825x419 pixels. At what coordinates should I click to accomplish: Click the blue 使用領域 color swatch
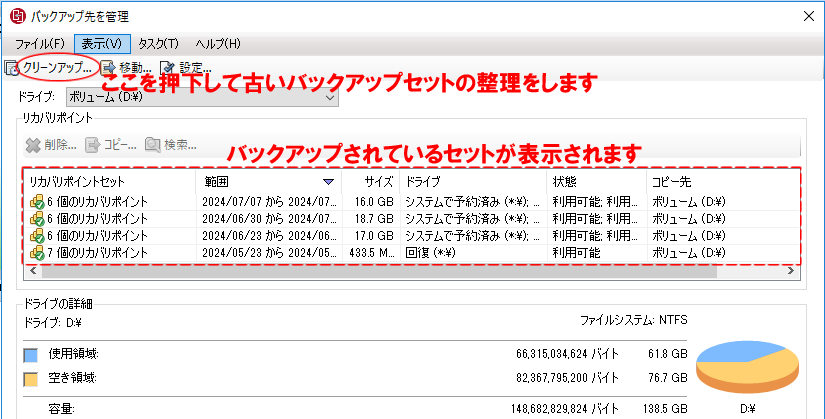31,355
